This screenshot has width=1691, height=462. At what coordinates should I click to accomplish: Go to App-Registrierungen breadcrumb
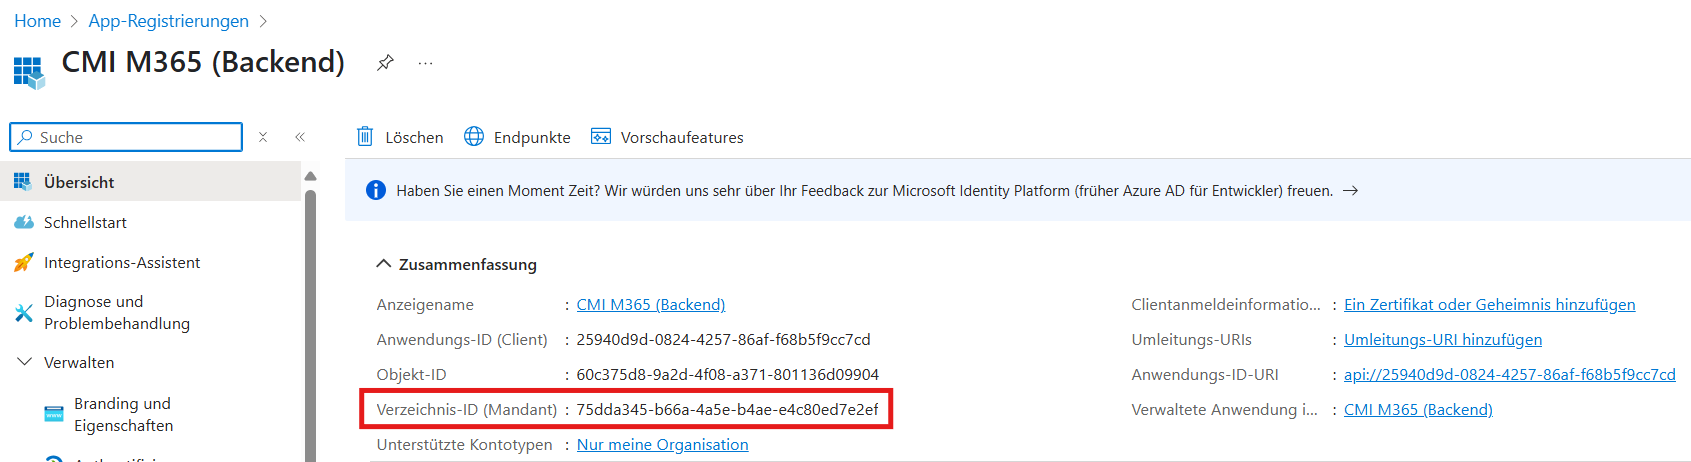click(x=168, y=21)
